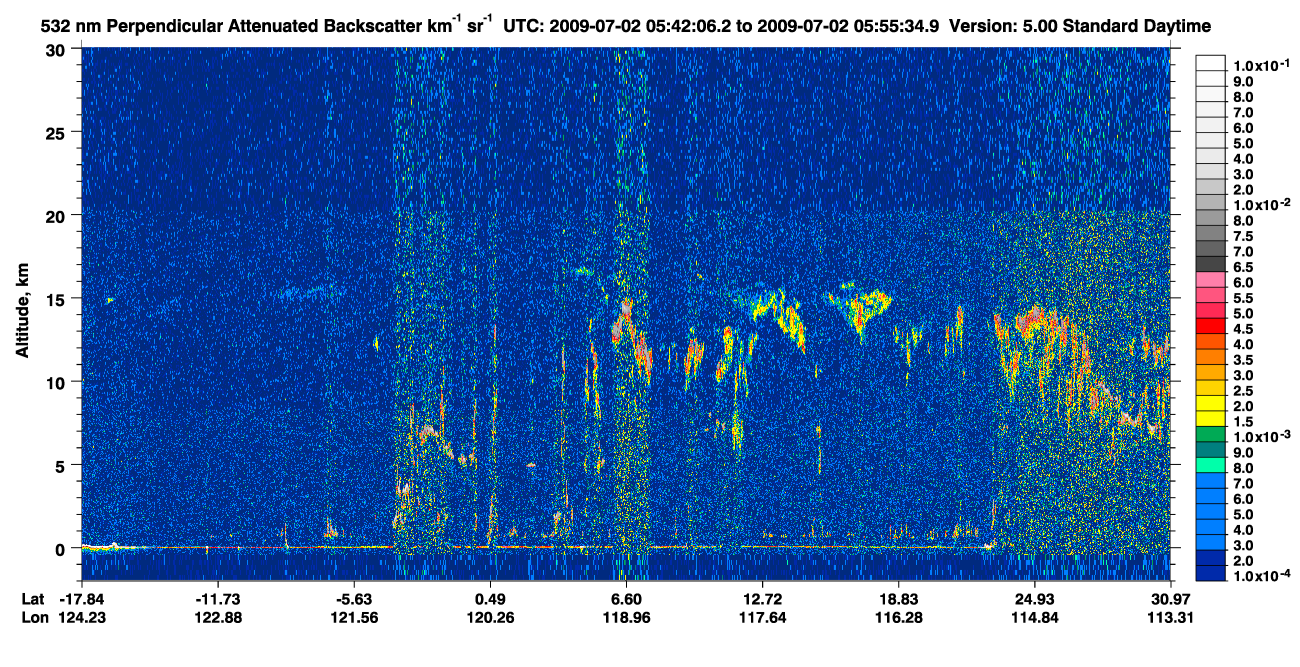Click longitude value 122.88
1300x667 pixels.
(x=217, y=617)
